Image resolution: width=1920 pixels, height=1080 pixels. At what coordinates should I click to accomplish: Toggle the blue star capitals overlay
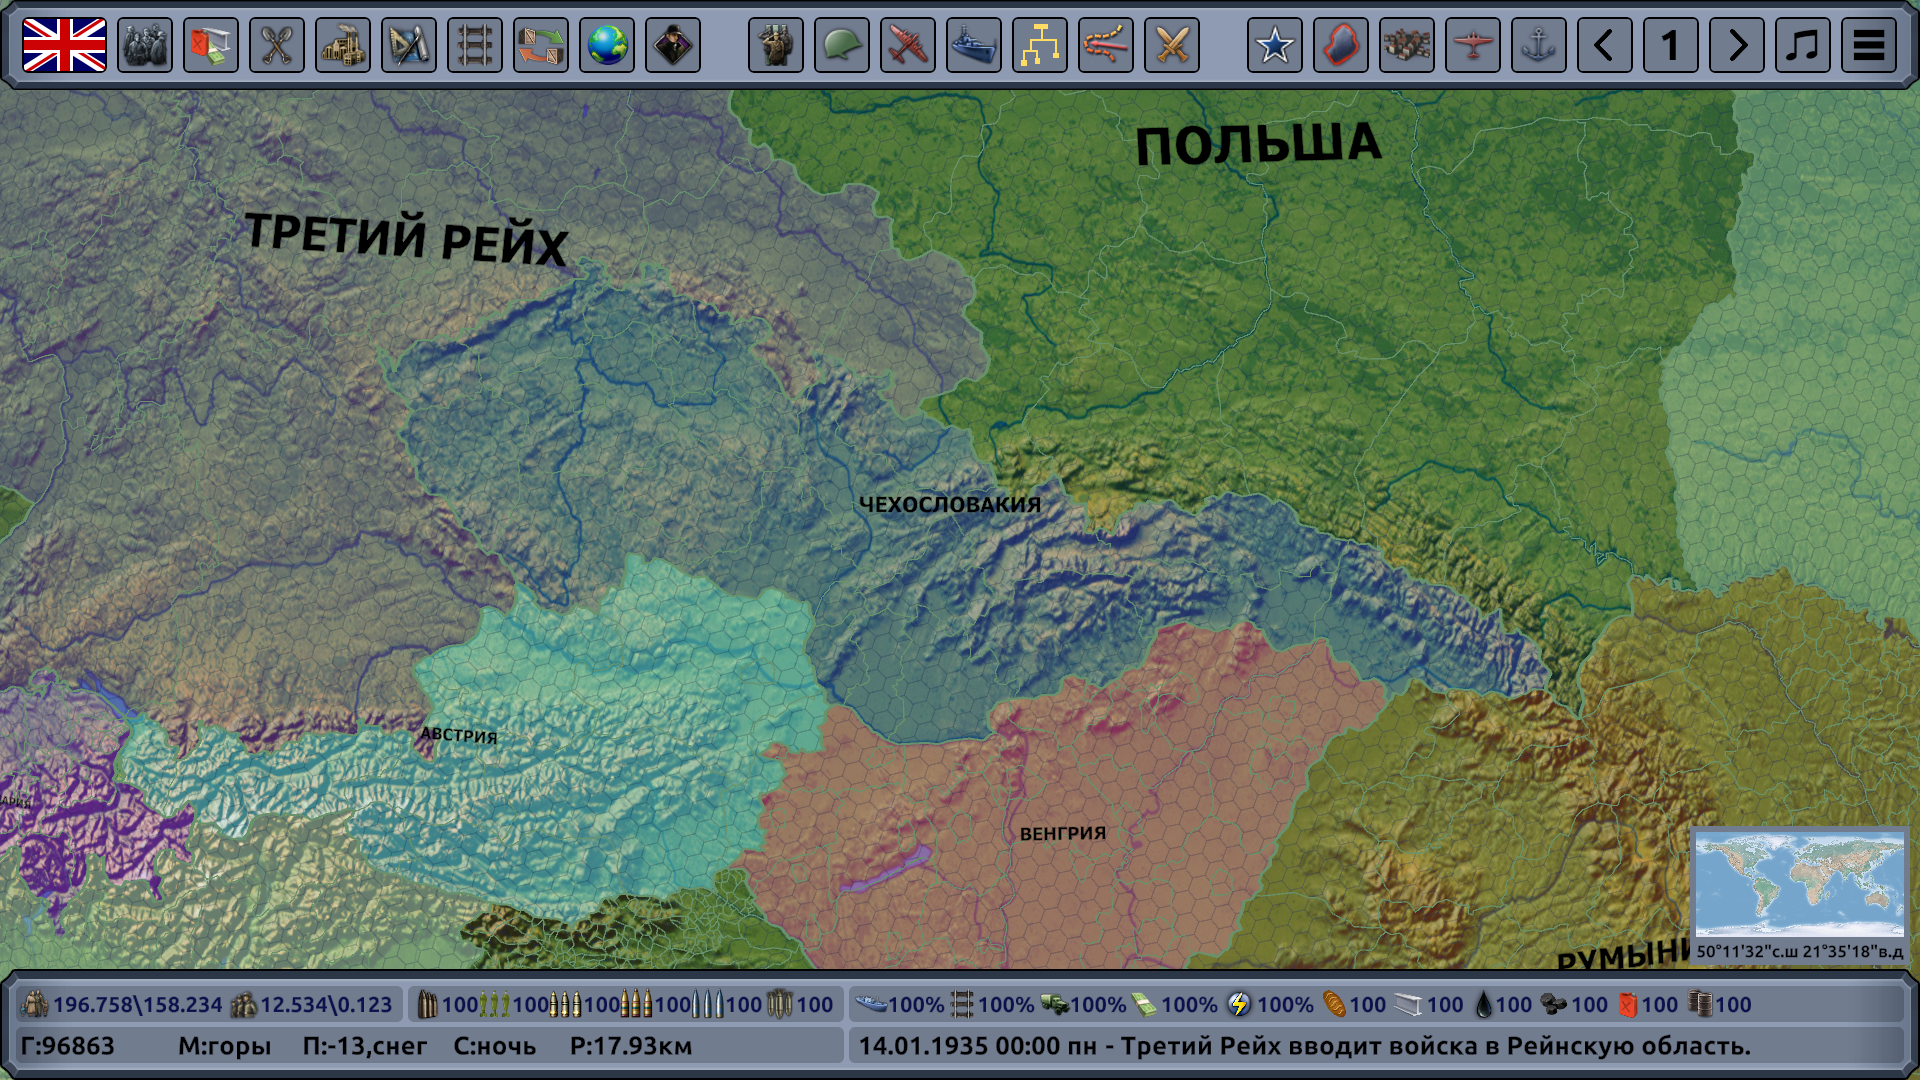tap(1274, 45)
